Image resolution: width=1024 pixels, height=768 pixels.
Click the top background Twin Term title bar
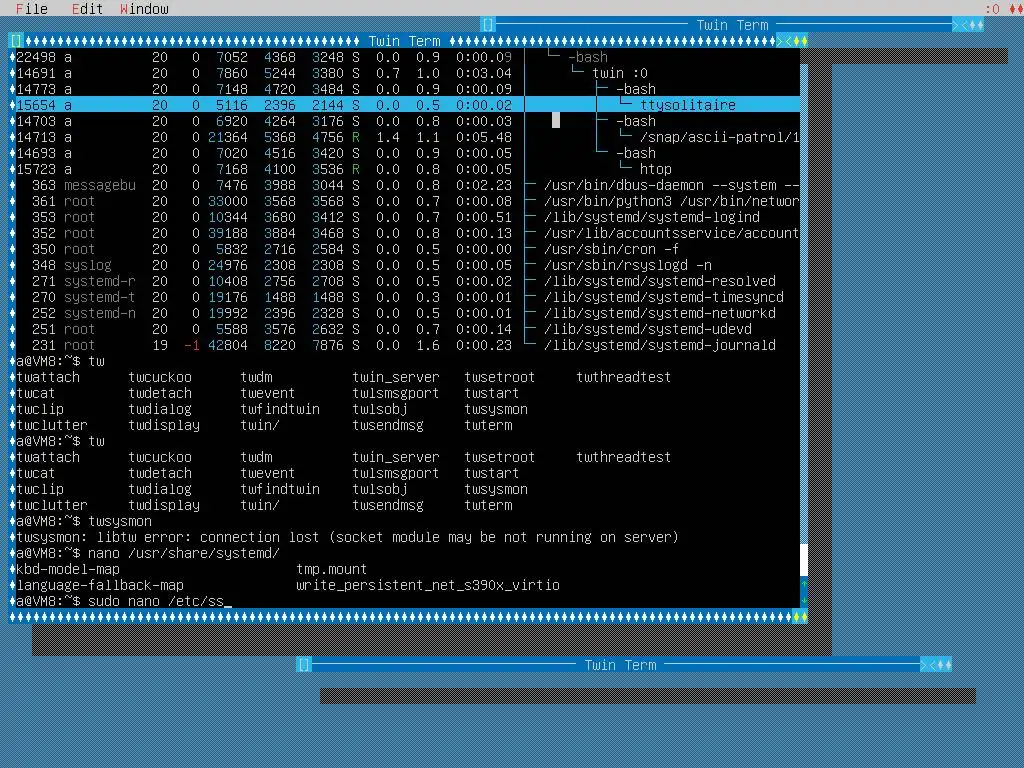[x=732, y=25]
